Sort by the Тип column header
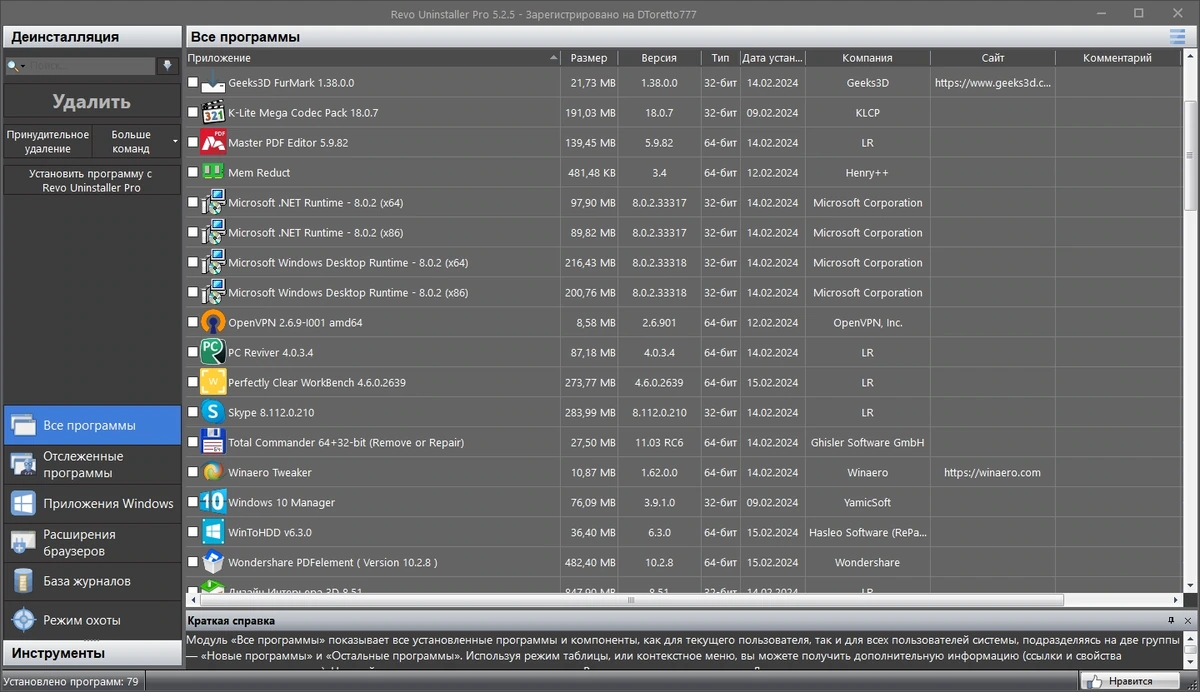Screen dimensions: 1200x692 pyautogui.click(x=720, y=58)
